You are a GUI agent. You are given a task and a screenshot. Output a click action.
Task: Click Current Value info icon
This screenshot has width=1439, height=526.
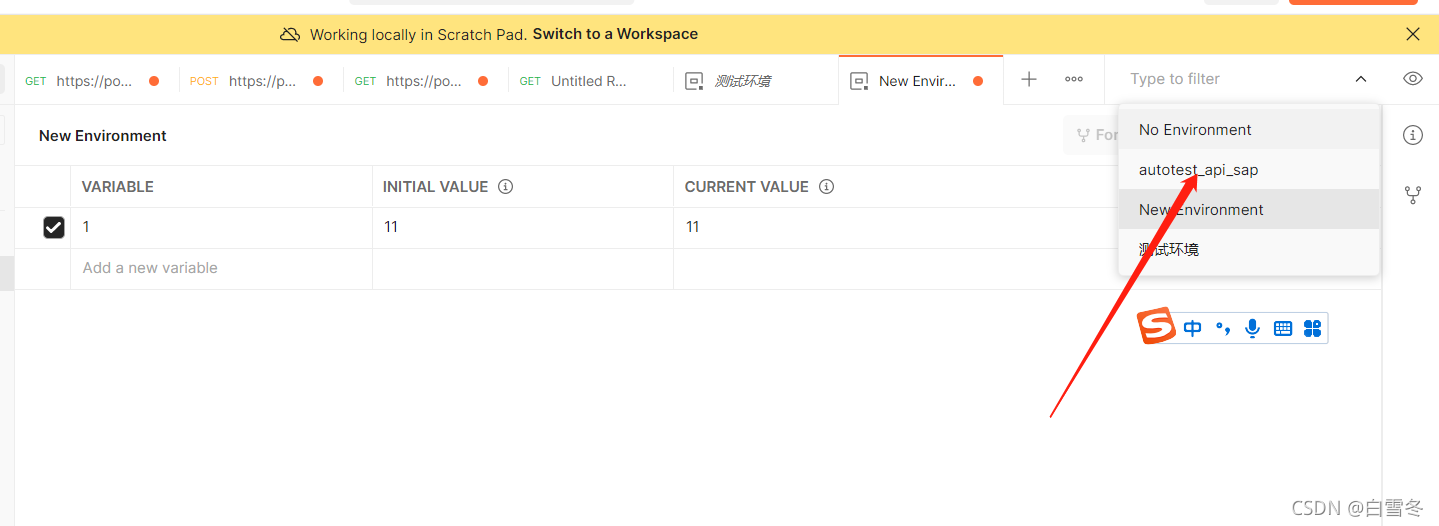pyautogui.click(x=826, y=187)
